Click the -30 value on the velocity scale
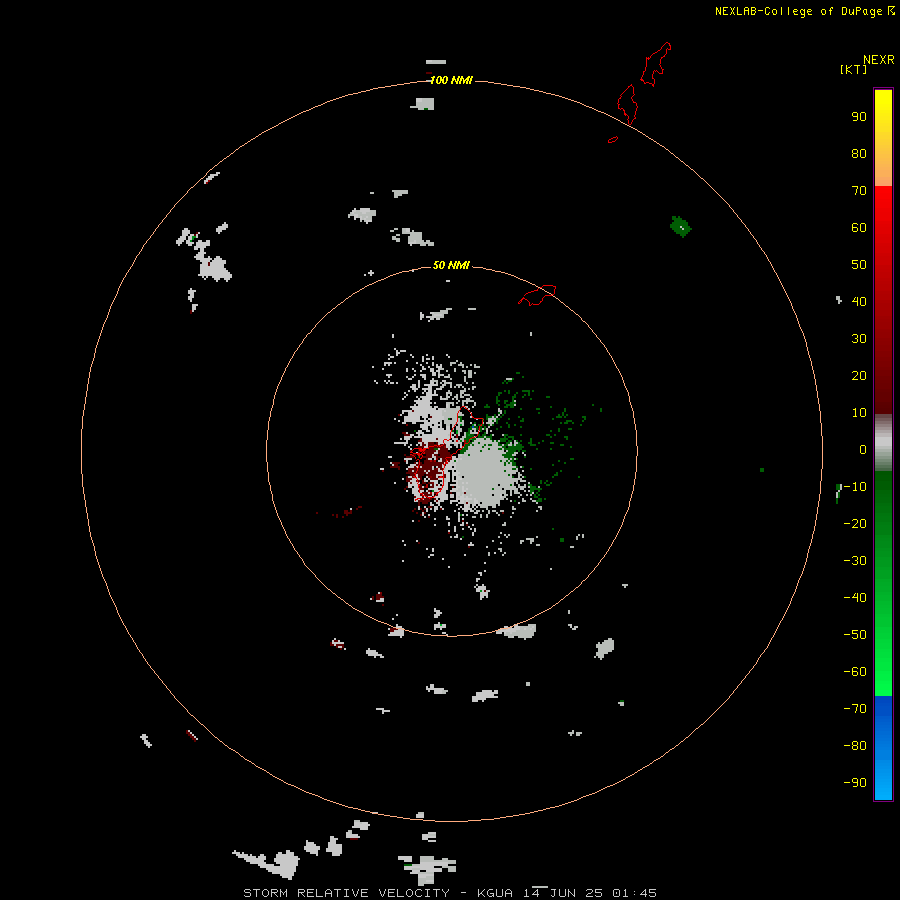The height and width of the screenshot is (900, 900). pos(855,561)
